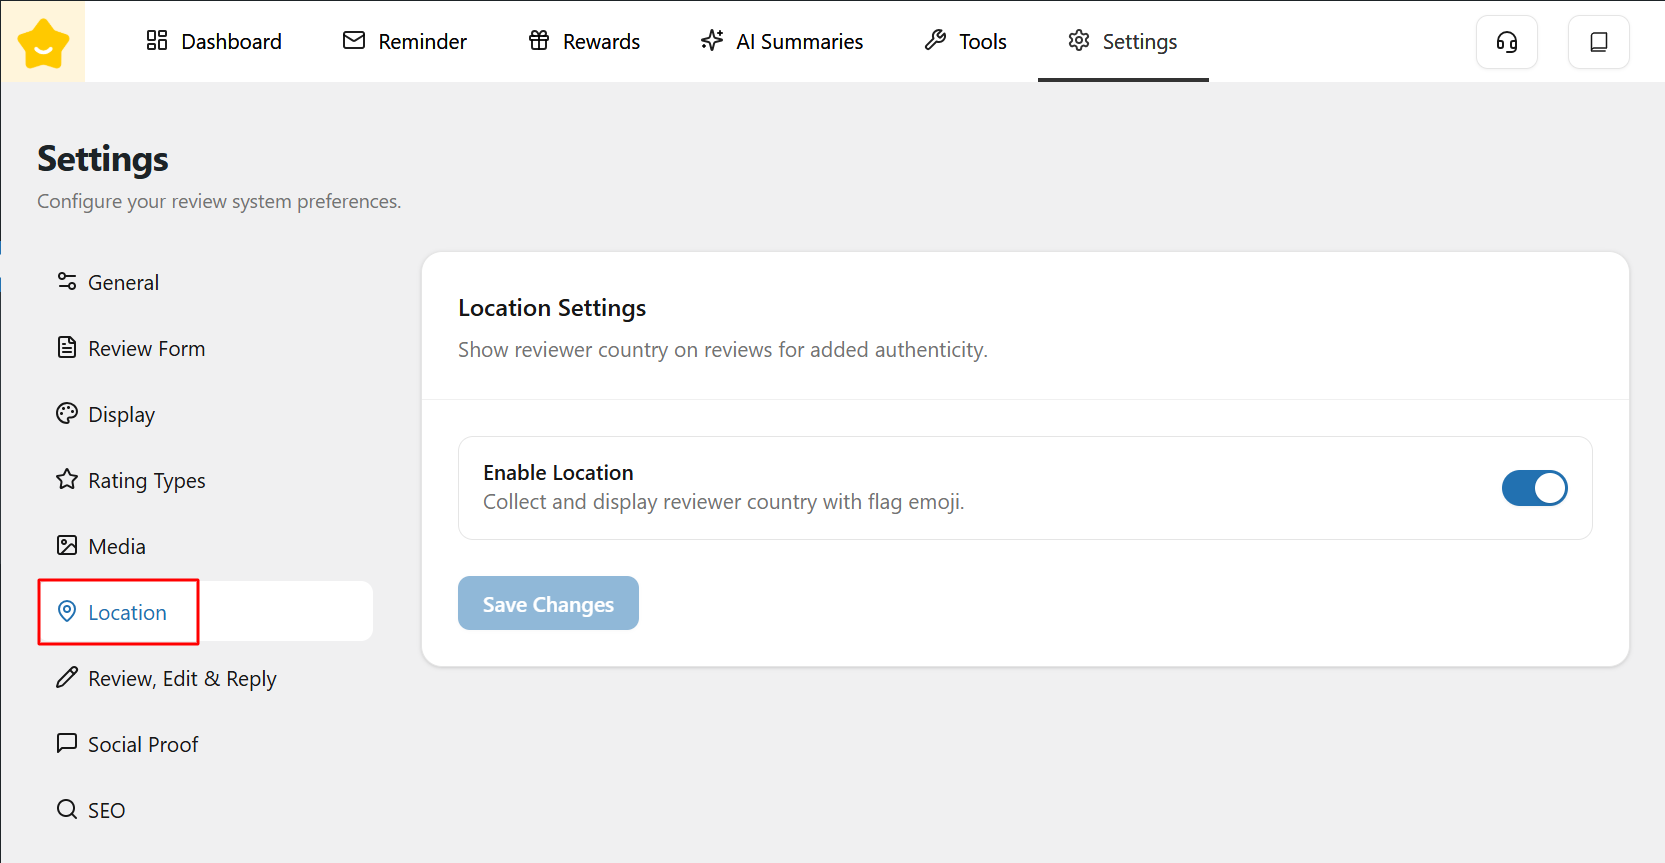Viewport: 1665px width, 863px height.
Task: Go to the Rewards tab
Action: point(585,42)
